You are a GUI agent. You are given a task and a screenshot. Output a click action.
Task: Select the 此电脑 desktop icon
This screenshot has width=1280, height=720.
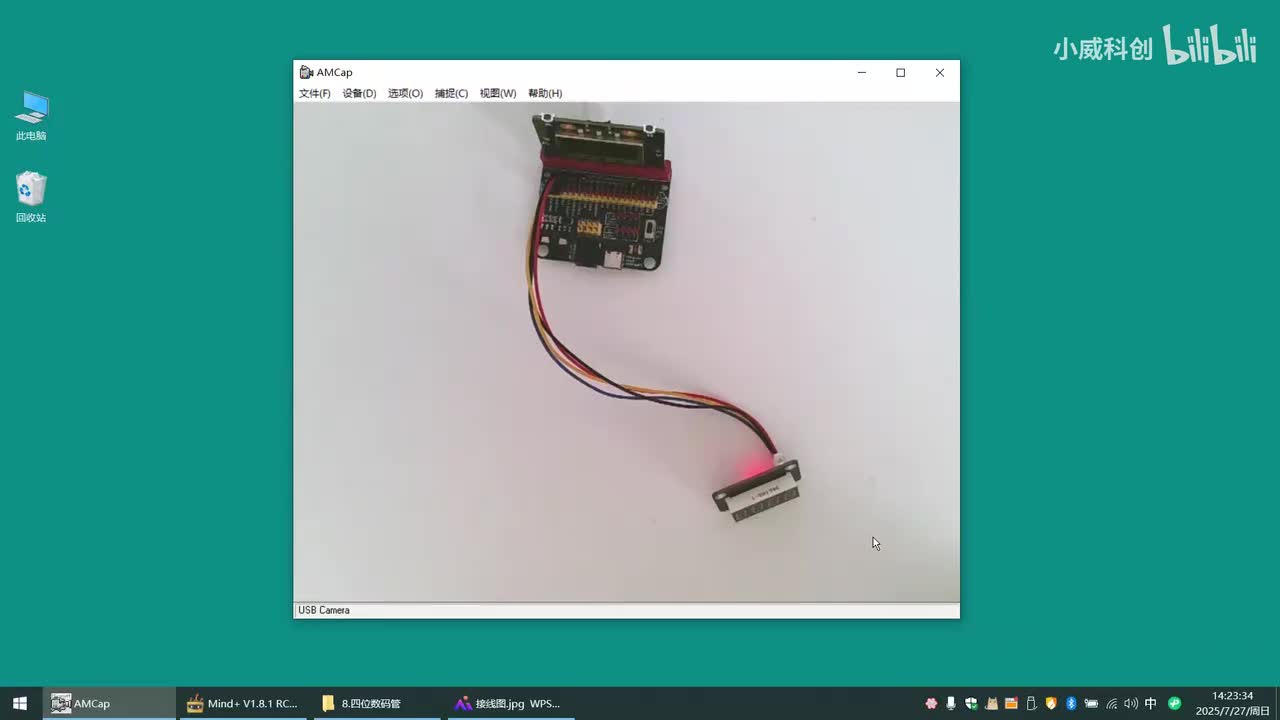[31, 116]
